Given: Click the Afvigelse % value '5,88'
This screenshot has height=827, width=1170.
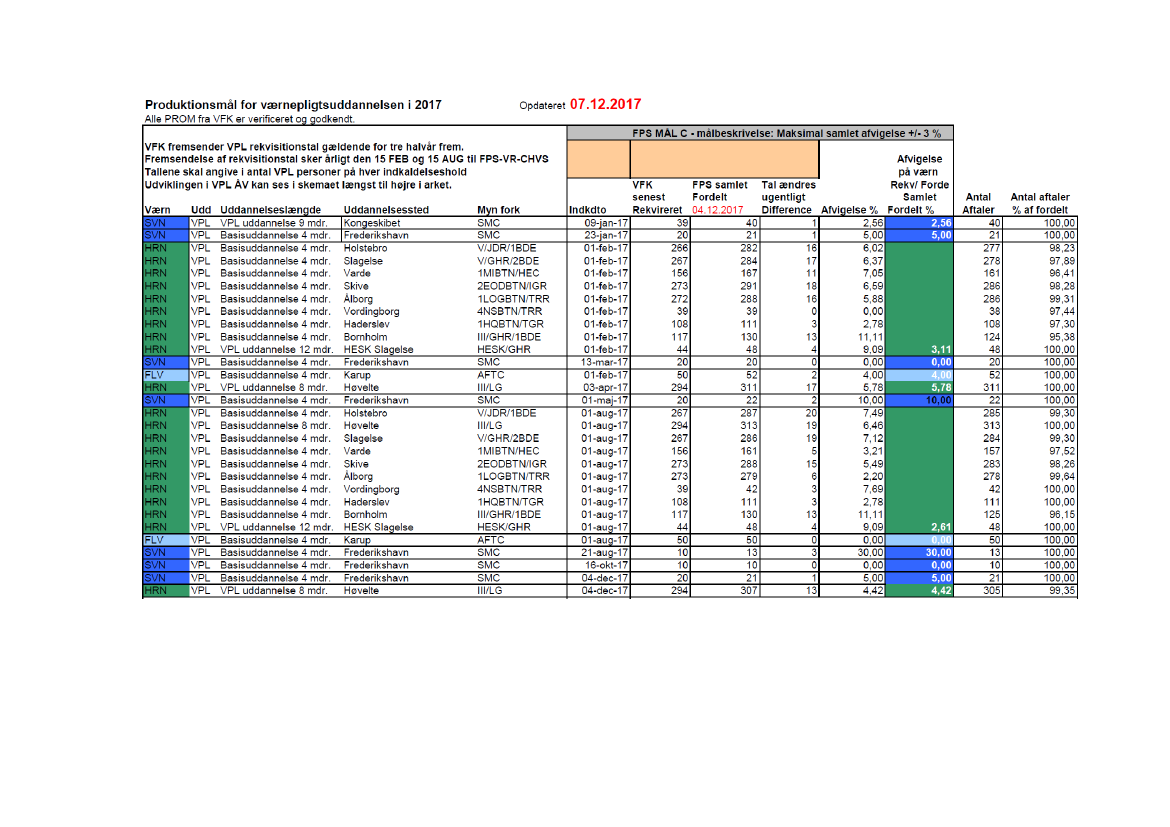Looking at the screenshot, I should (873, 299).
